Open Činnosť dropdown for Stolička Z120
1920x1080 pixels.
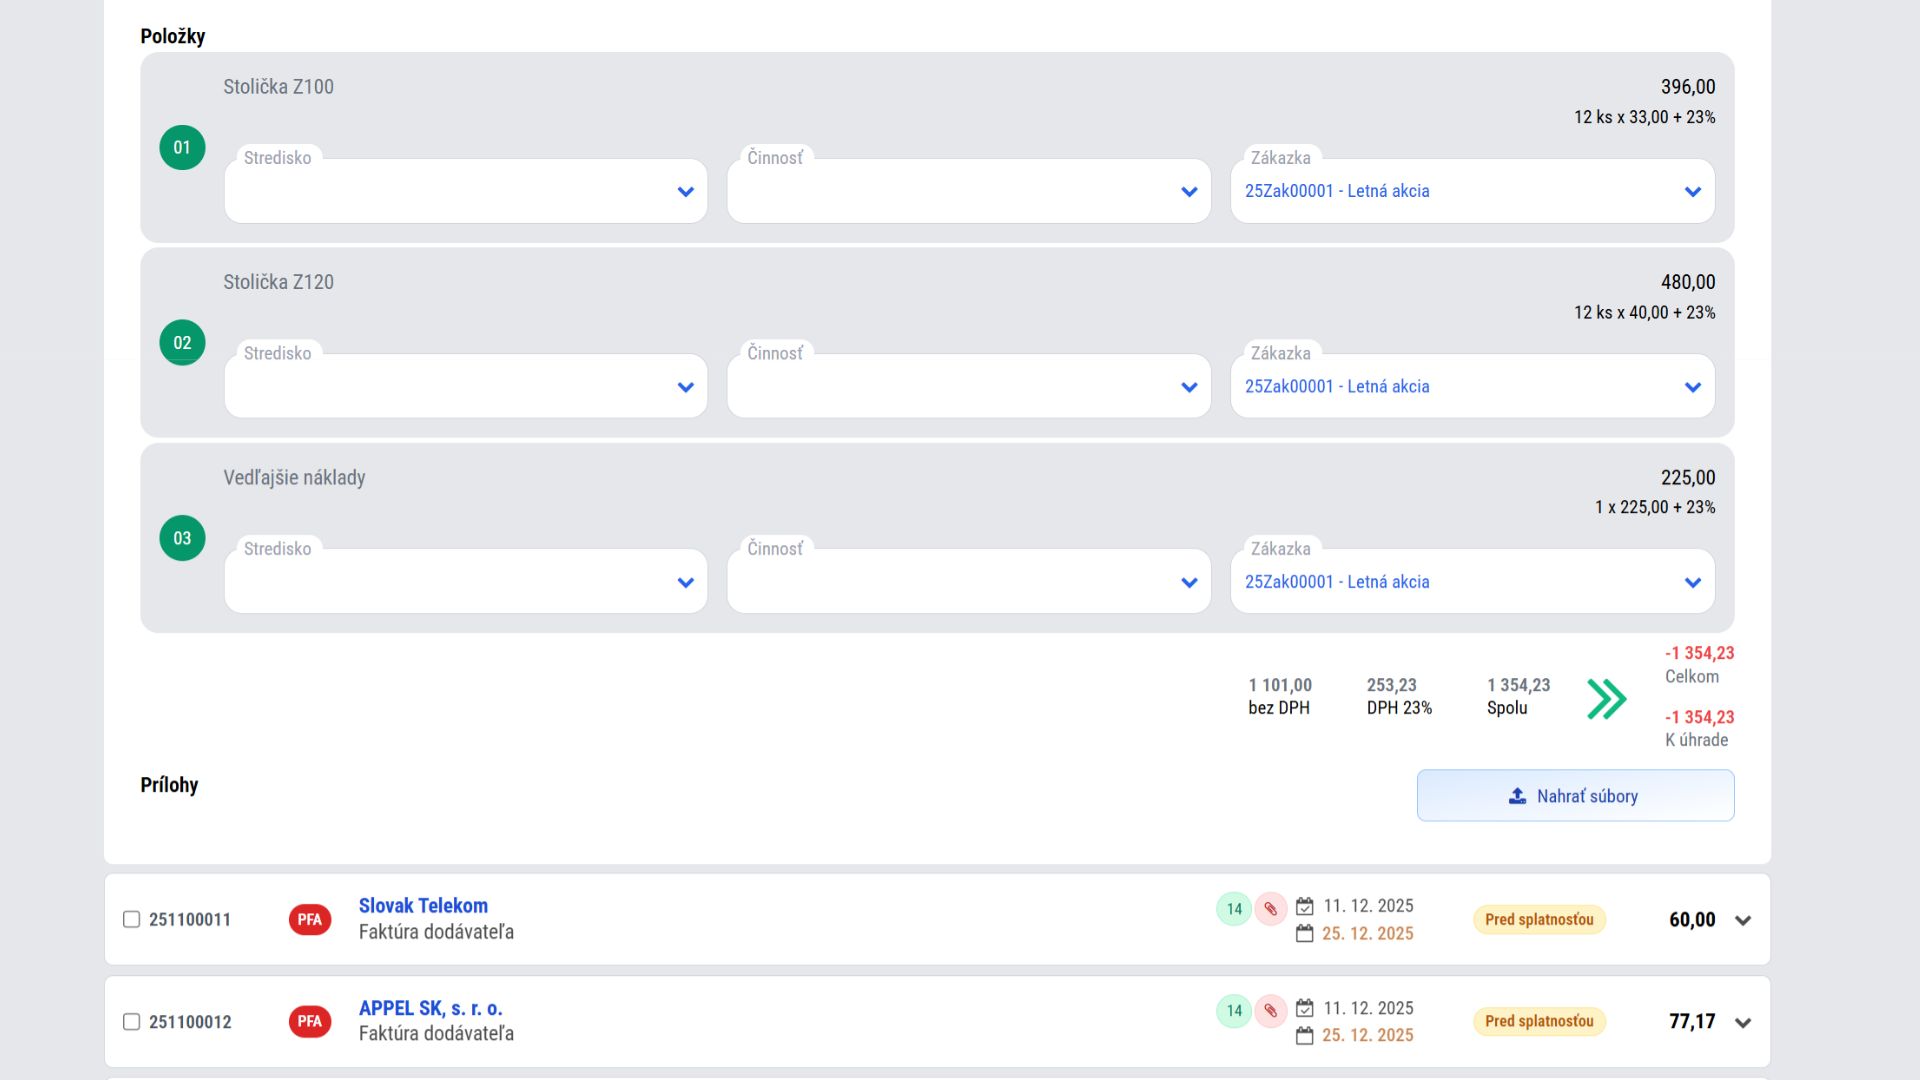pyautogui.click(x=968, y=387)
